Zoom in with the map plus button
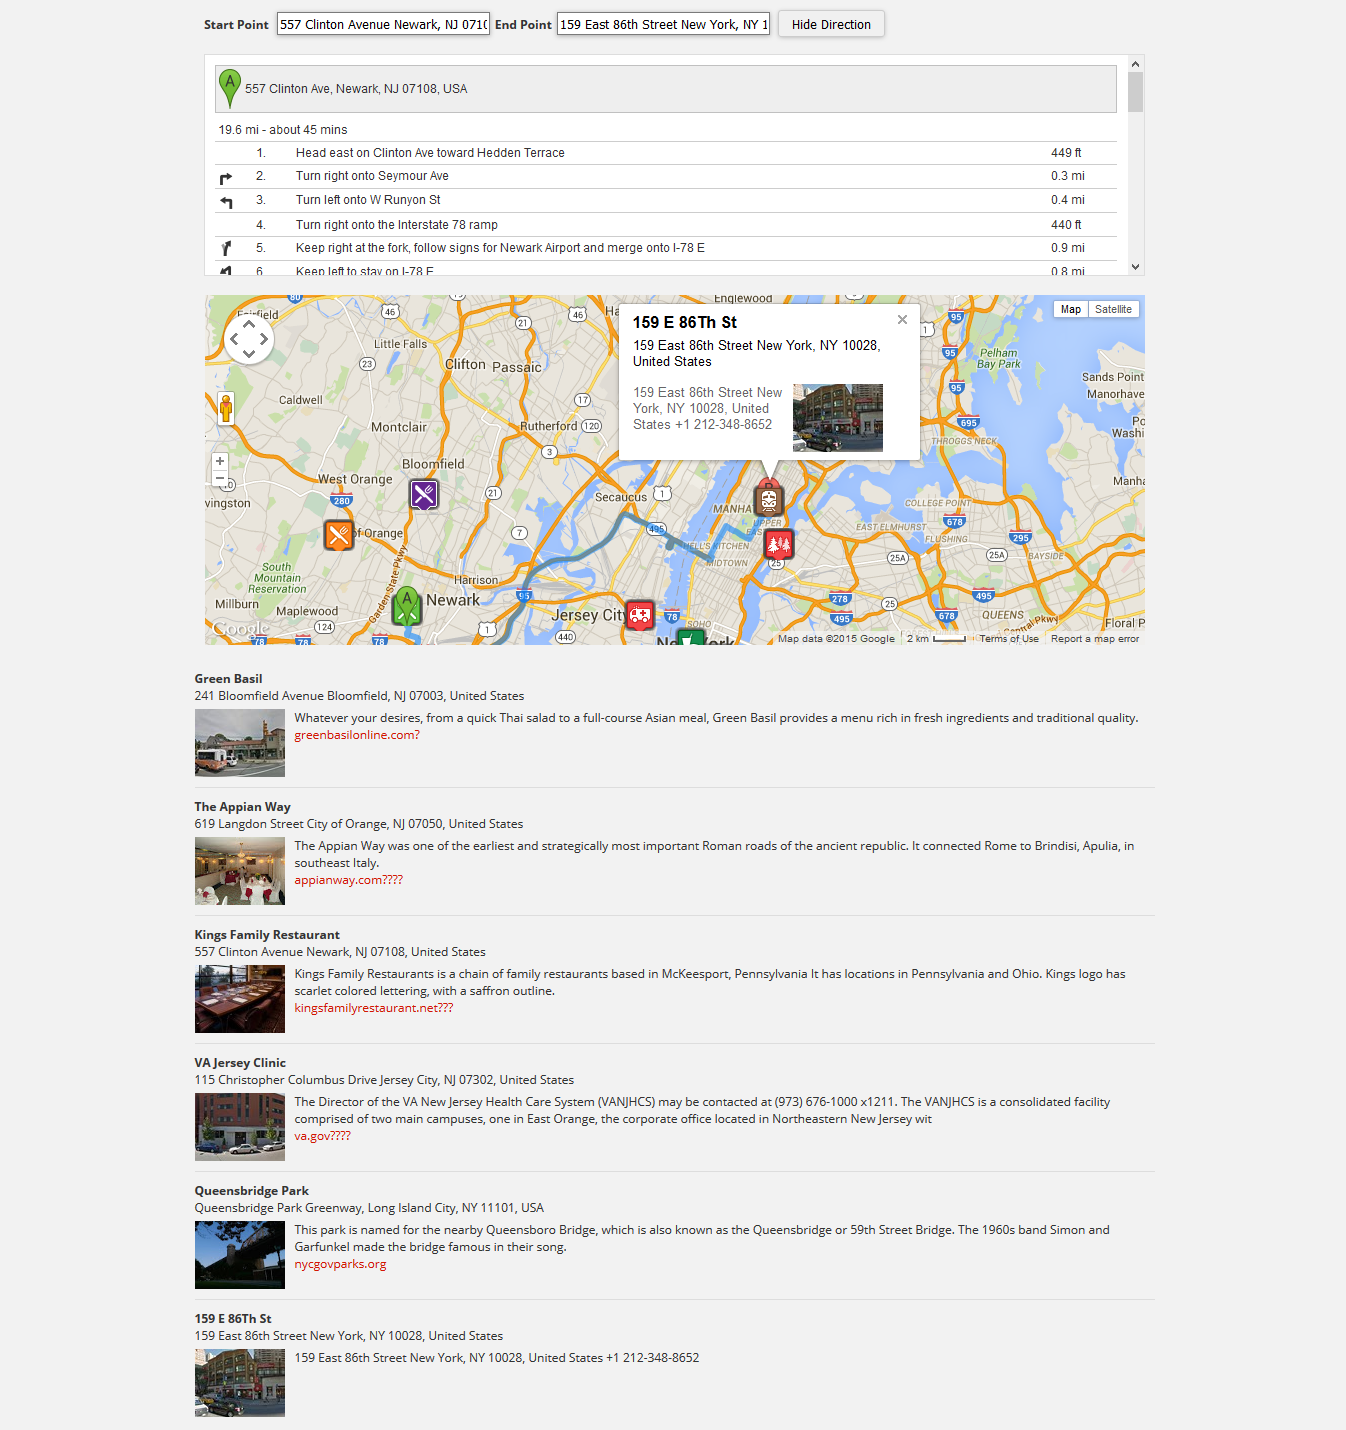The height and width of the screenshot is (1430, 1346). [220, 461]
